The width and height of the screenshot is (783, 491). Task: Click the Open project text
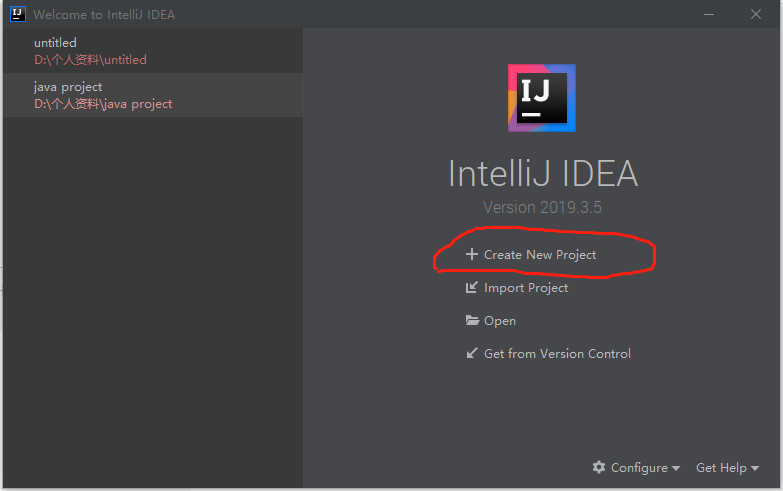(x=500, y=321)
